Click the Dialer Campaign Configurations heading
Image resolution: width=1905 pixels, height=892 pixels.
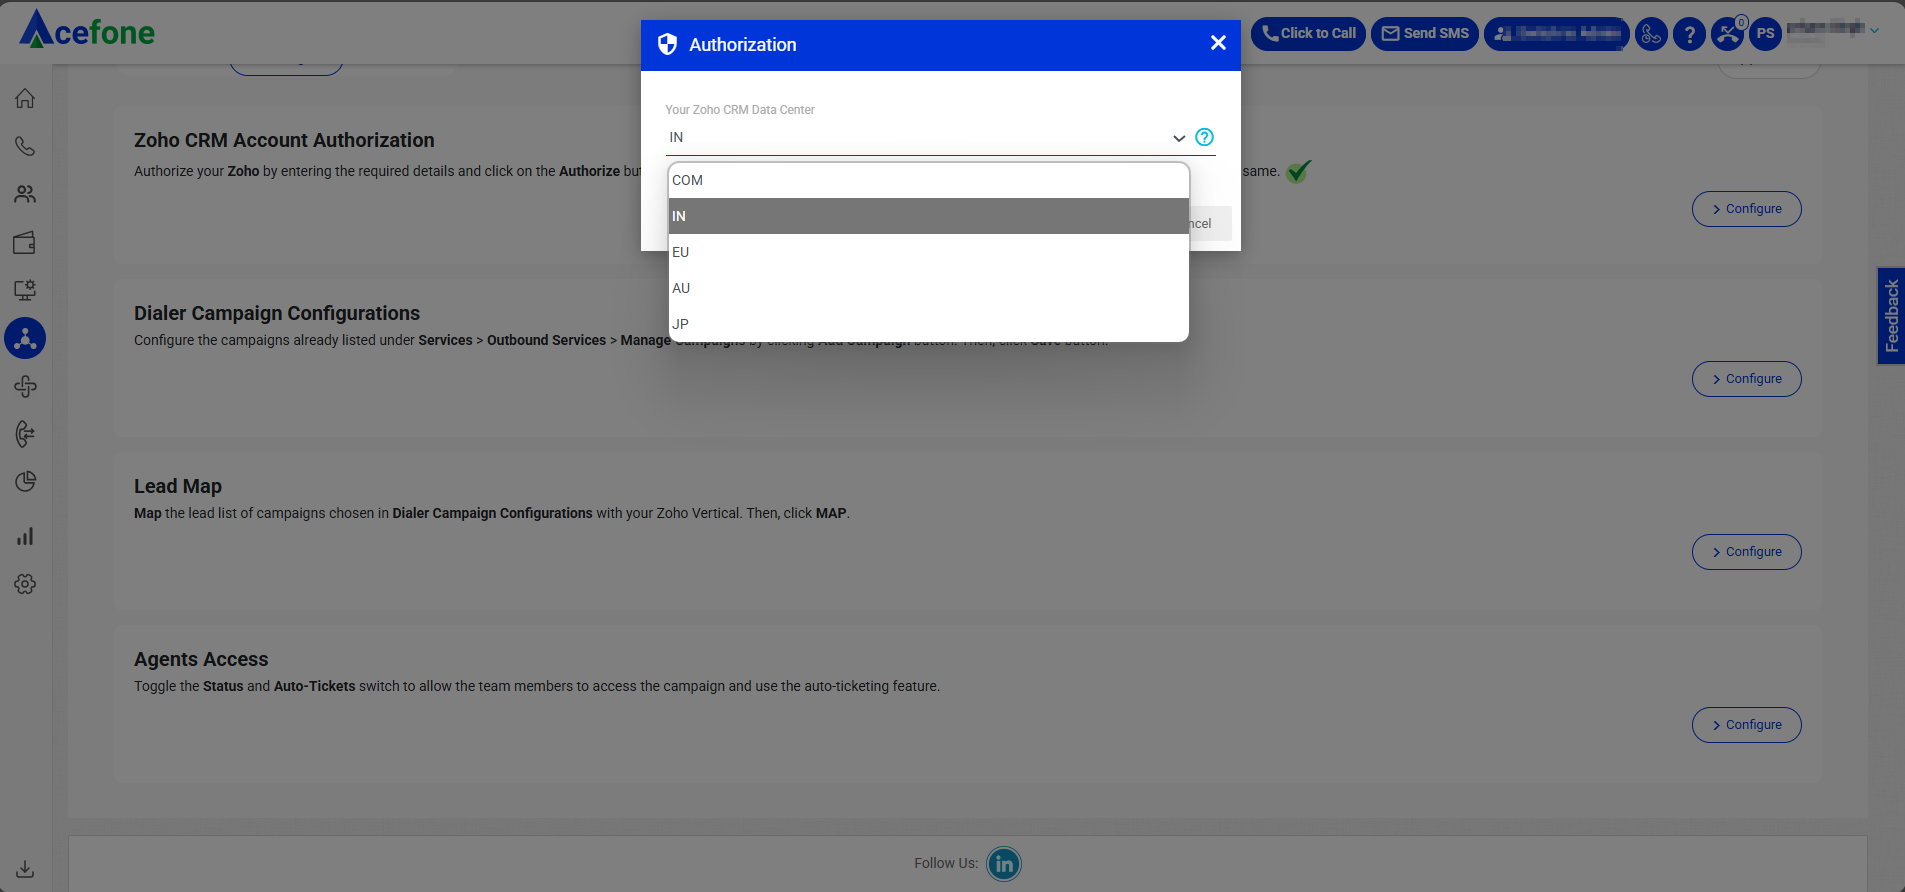pyautogui.click(x=277, y=313)
